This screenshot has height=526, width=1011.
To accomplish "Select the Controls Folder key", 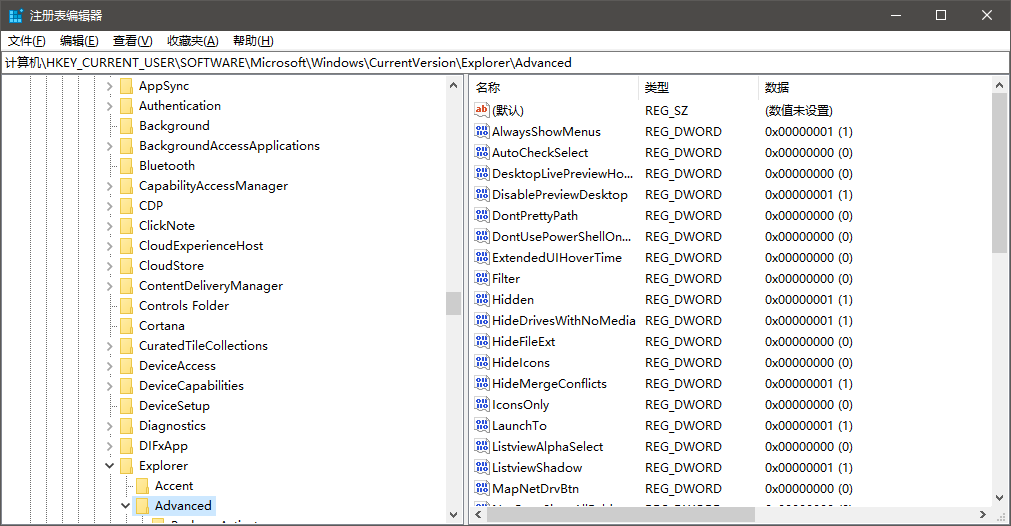I will (184, 306).
